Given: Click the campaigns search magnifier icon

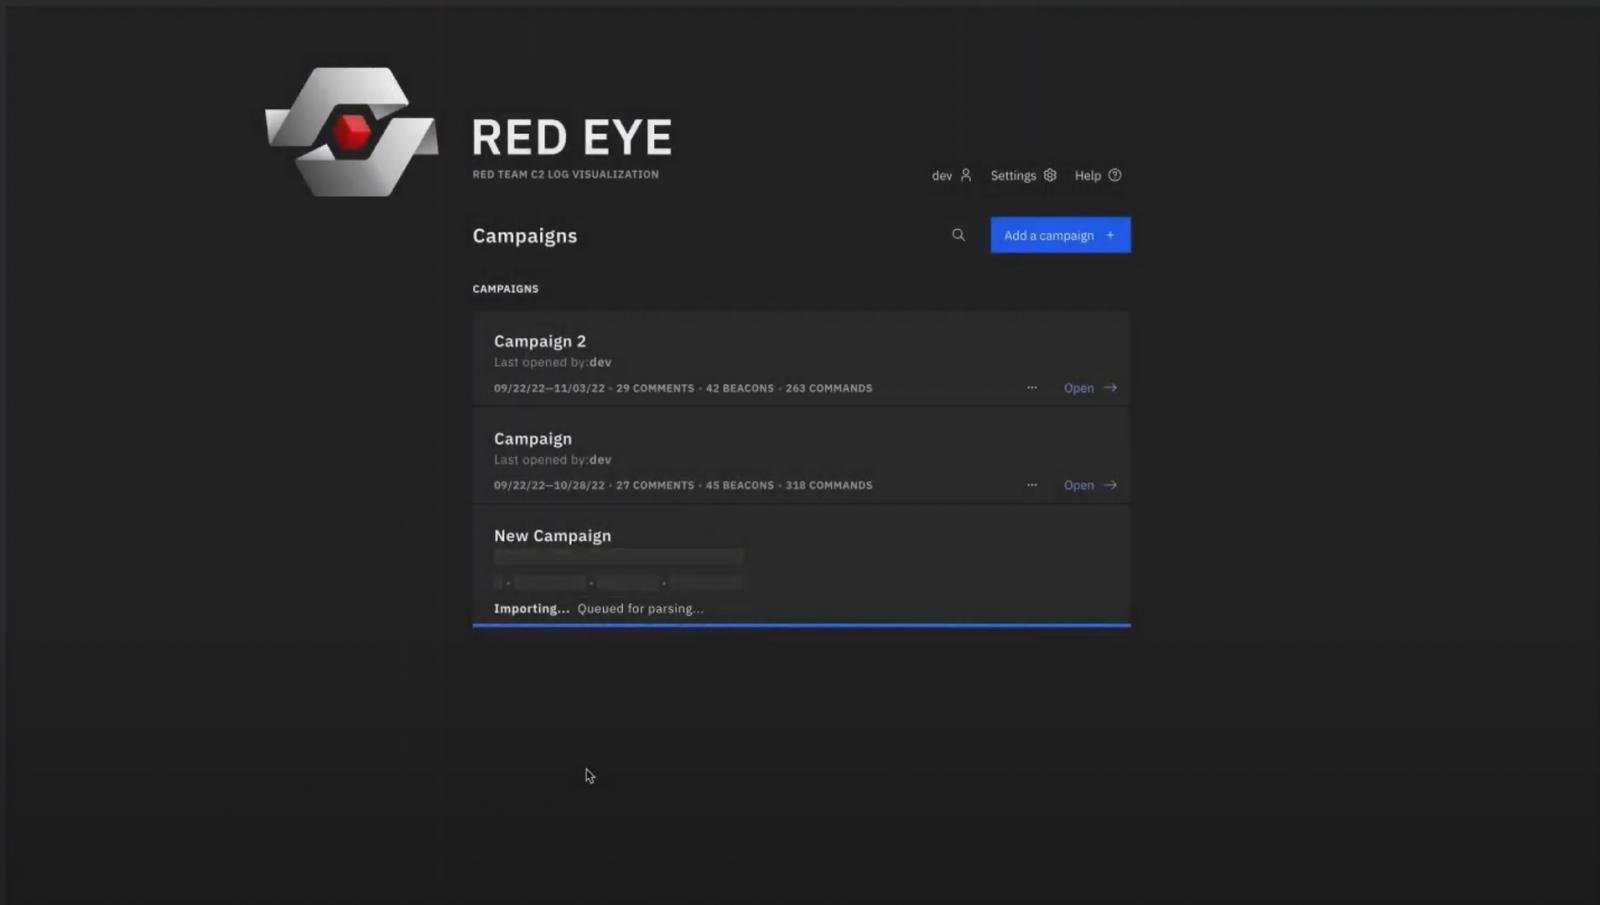Looking at the screenshot, I should tap(958, 235).
